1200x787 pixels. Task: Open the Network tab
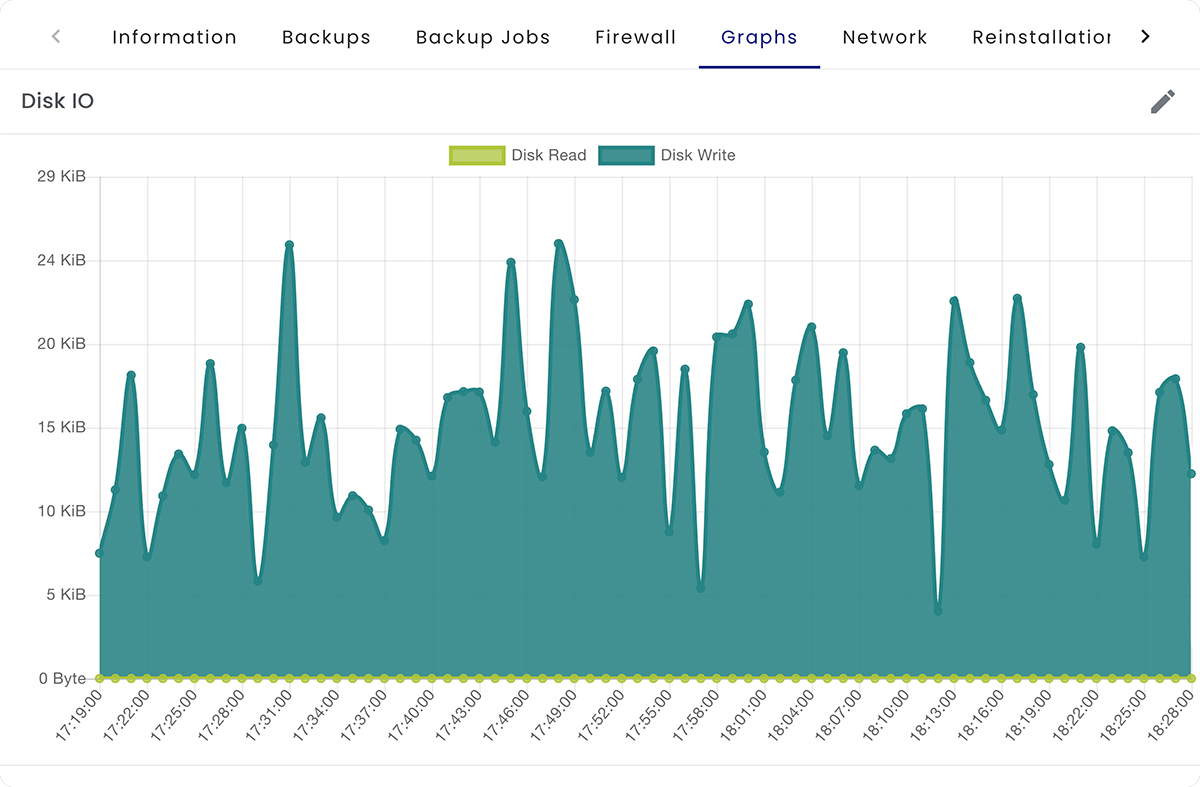click(x=885, y=38)
